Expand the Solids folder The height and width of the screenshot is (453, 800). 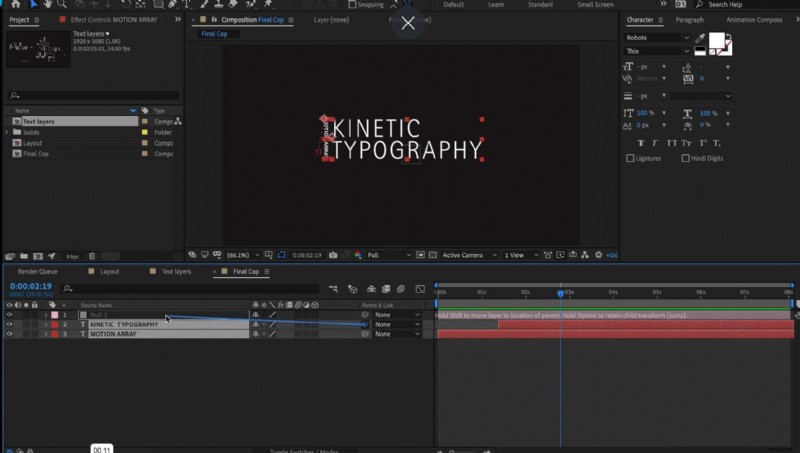[x=7, y=132]
